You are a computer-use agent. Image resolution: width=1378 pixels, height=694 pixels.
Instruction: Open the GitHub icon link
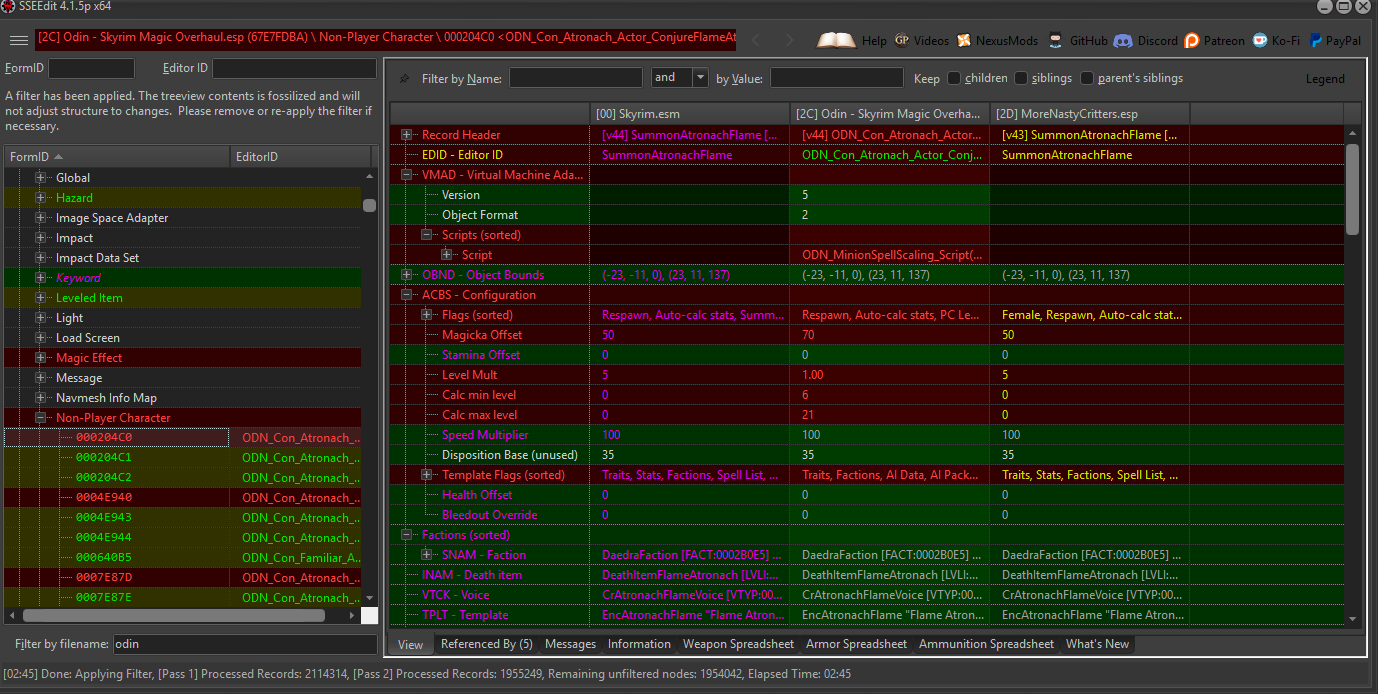(1056, 41)
